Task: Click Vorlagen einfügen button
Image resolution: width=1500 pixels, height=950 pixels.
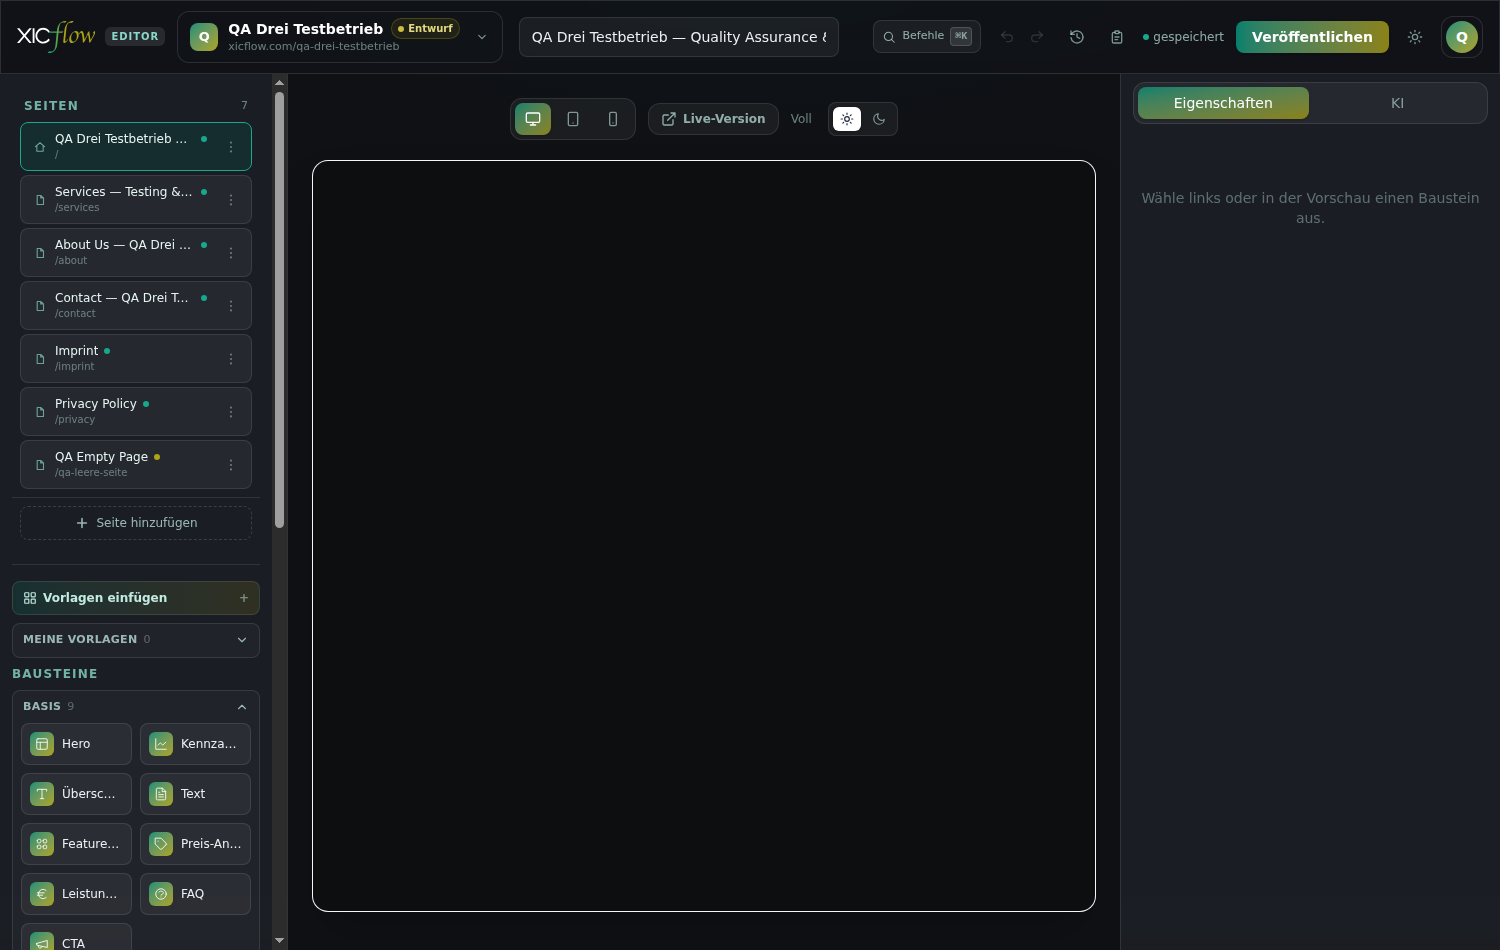Action: (136, 598)
